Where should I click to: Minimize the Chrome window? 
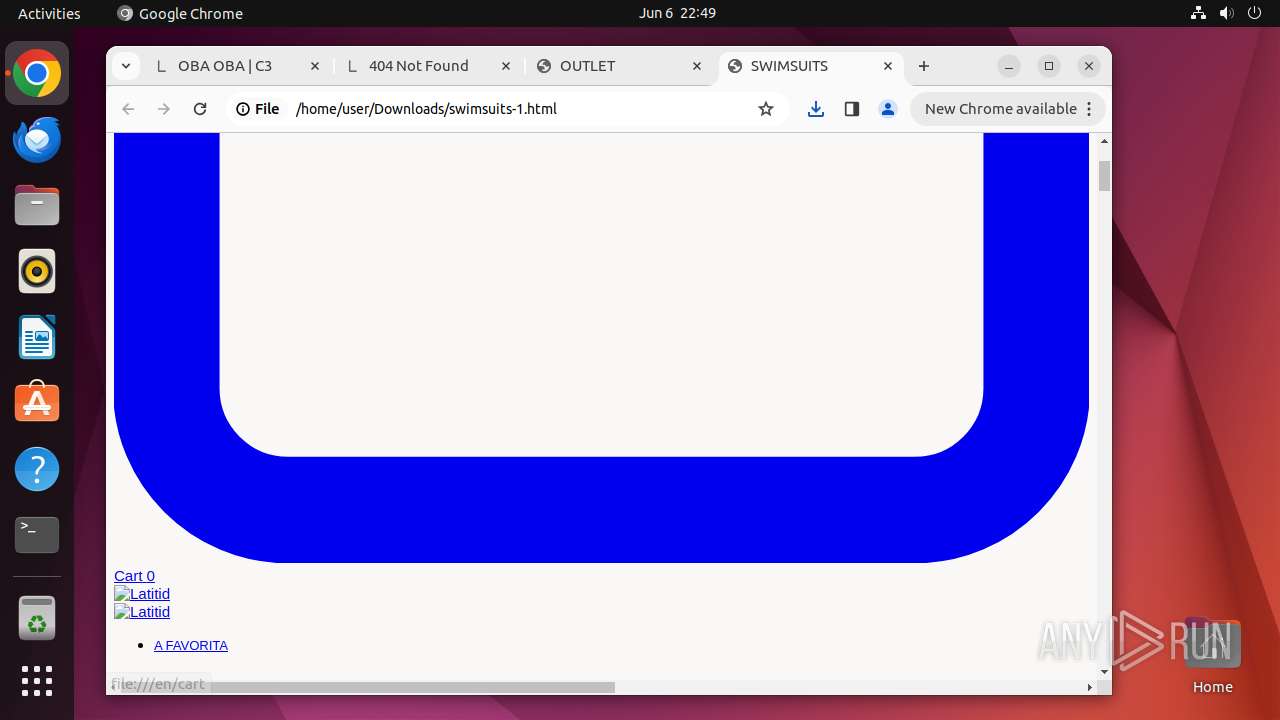[x=1009, y=66]
